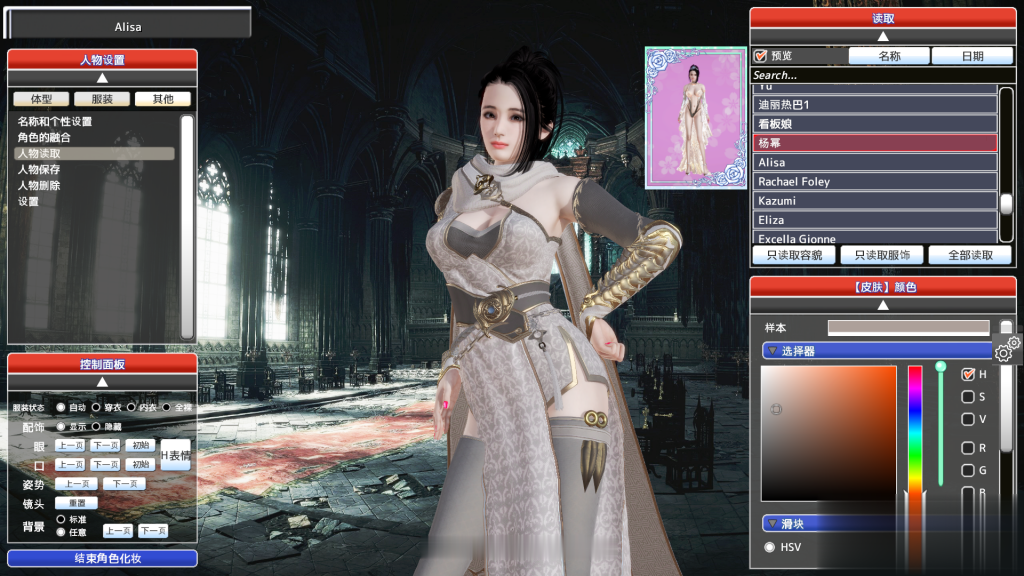The height and width of the screenshot is (576, 1024).
Task: Switch to the 体型 tab
Action: [41, 99]
